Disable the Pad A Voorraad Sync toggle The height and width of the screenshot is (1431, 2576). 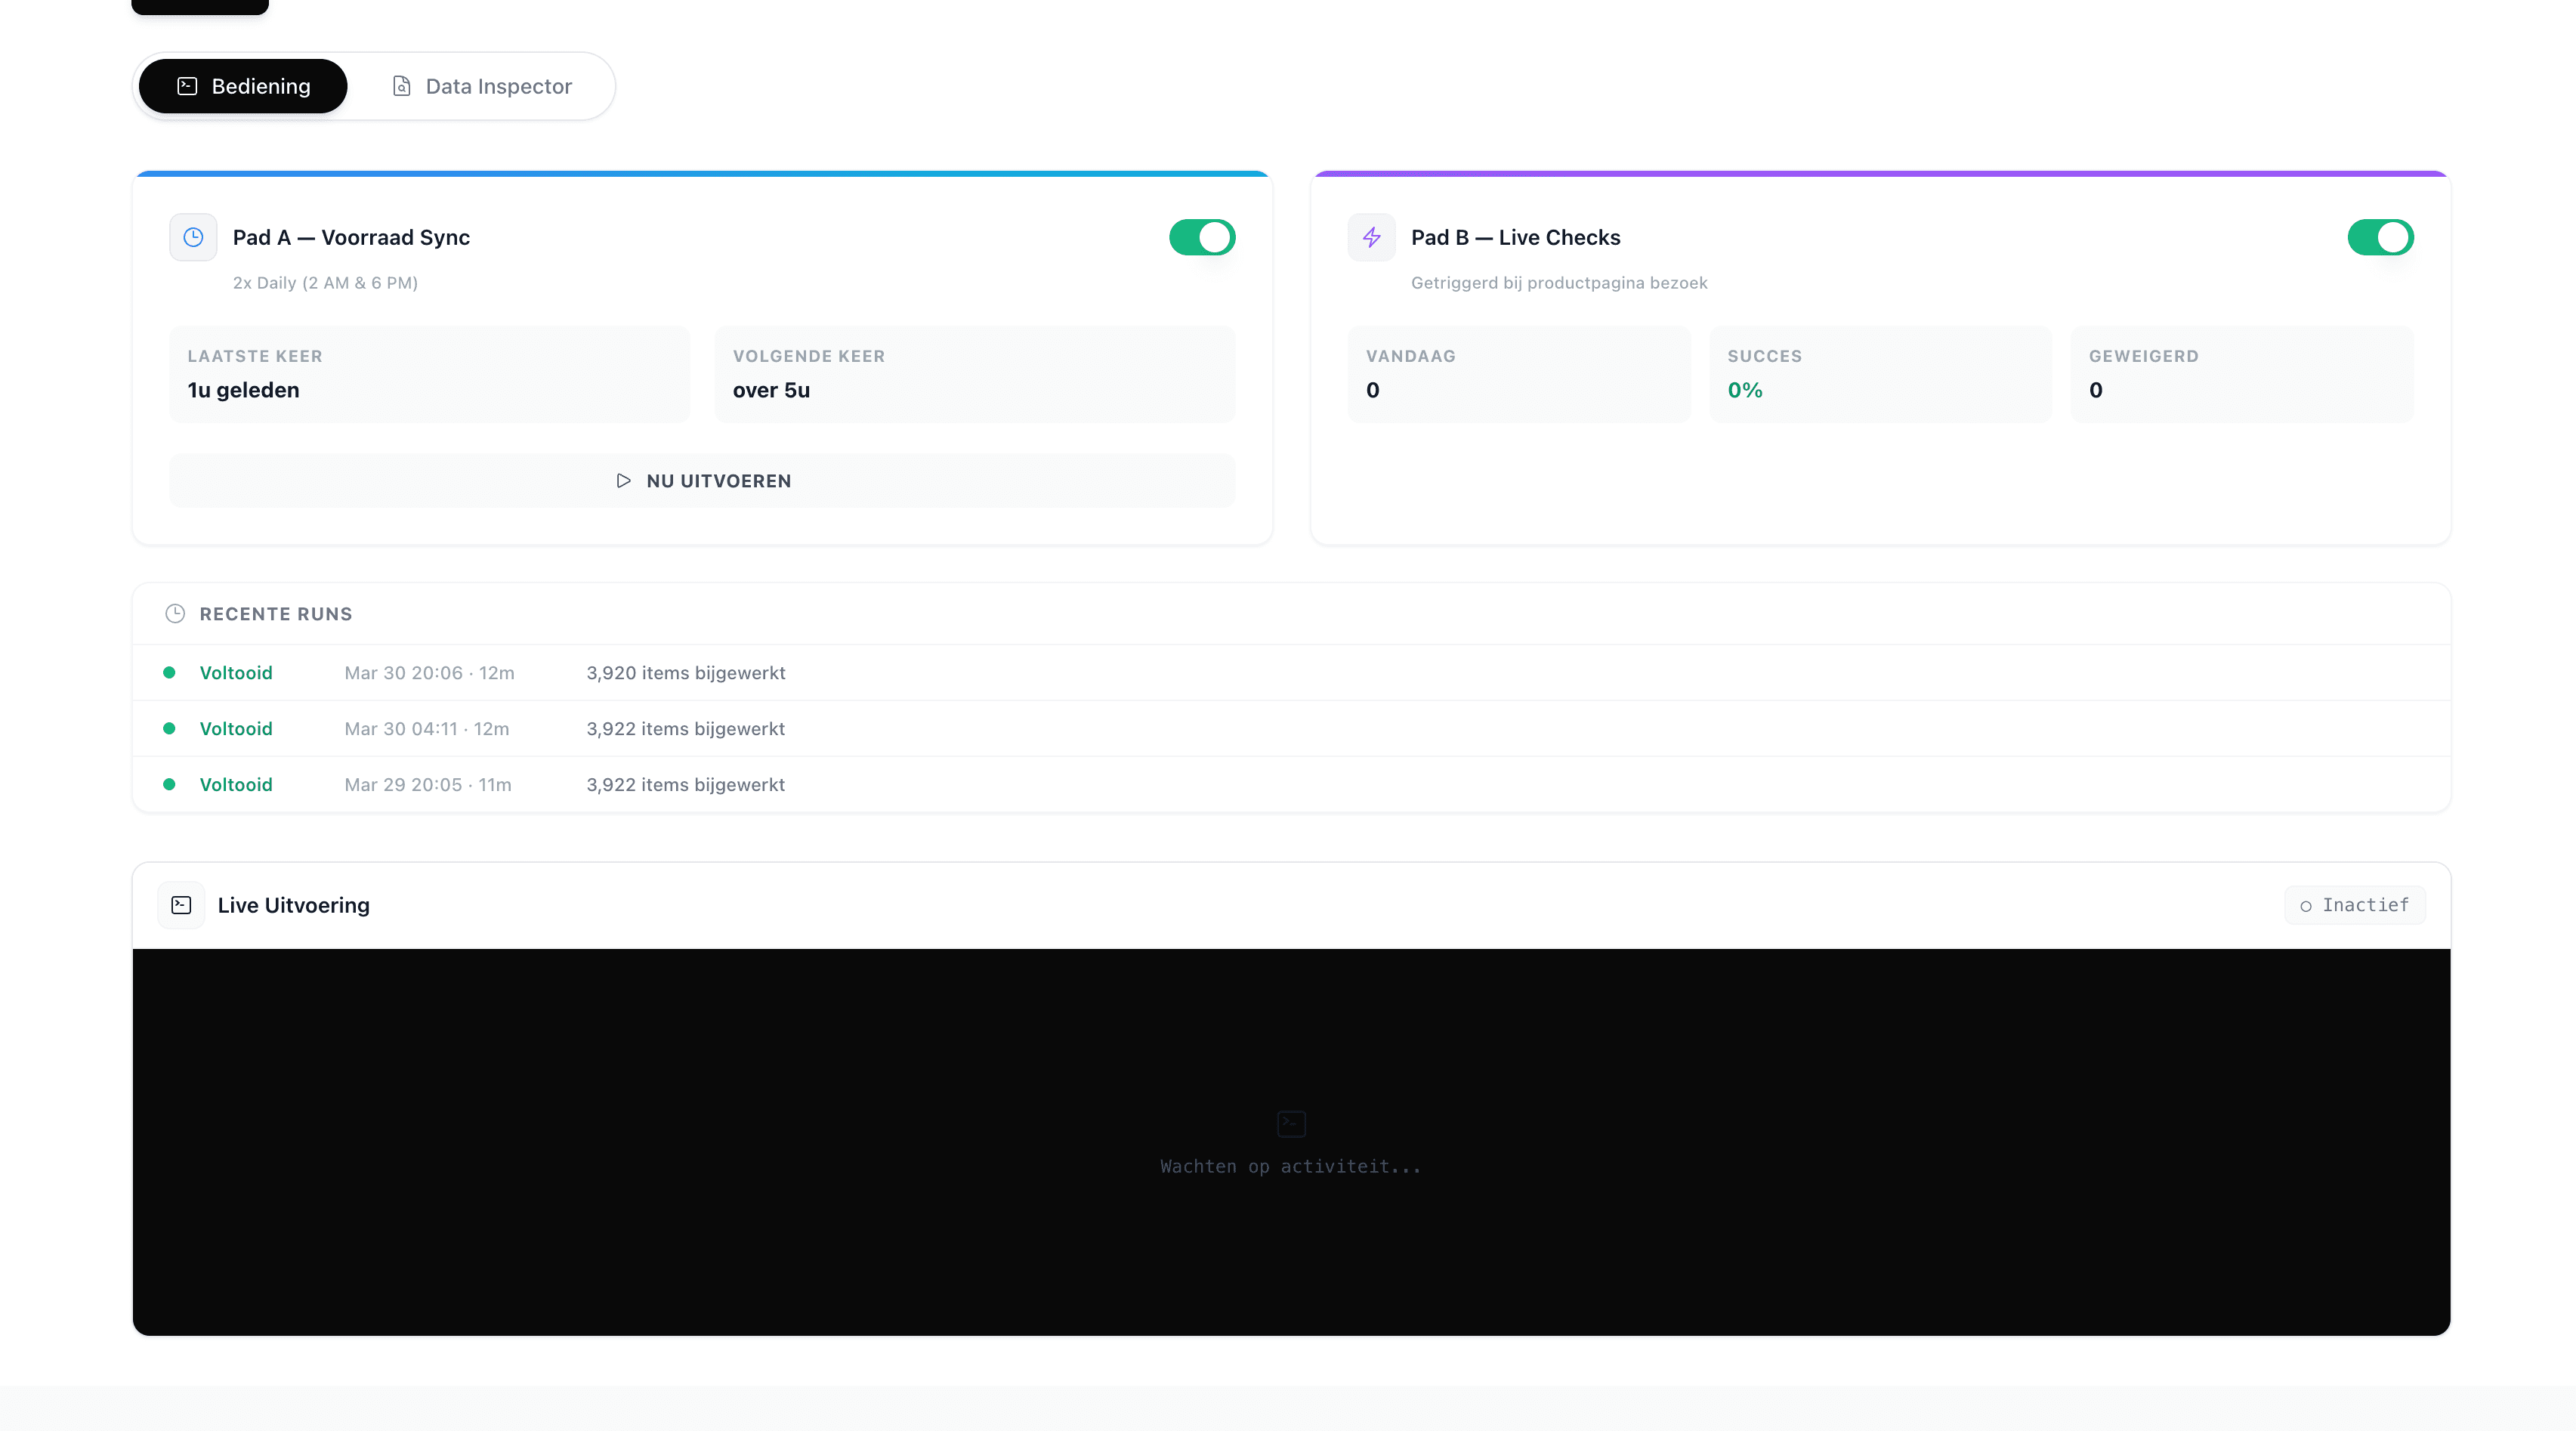(1202, 237)
